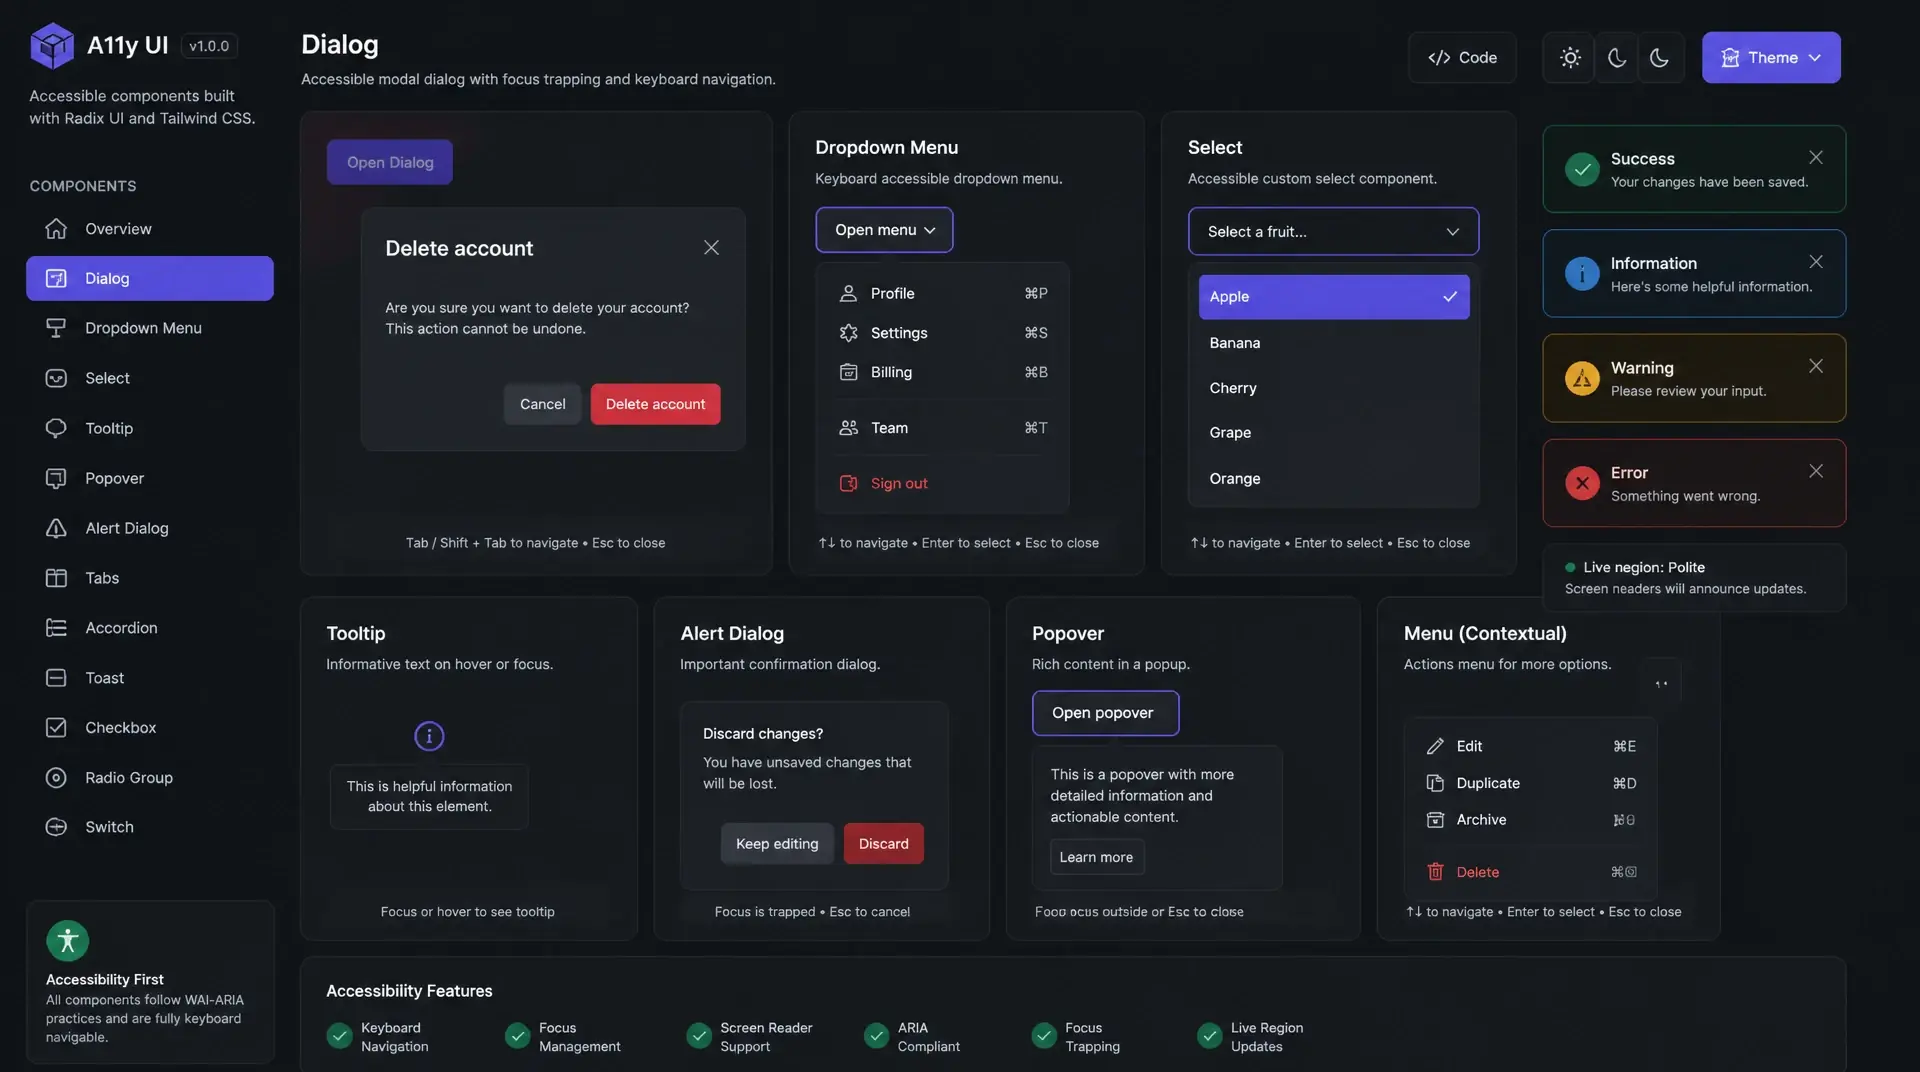
Task: Switch to the rightmost moon theme button
Action: (1659, 58)
